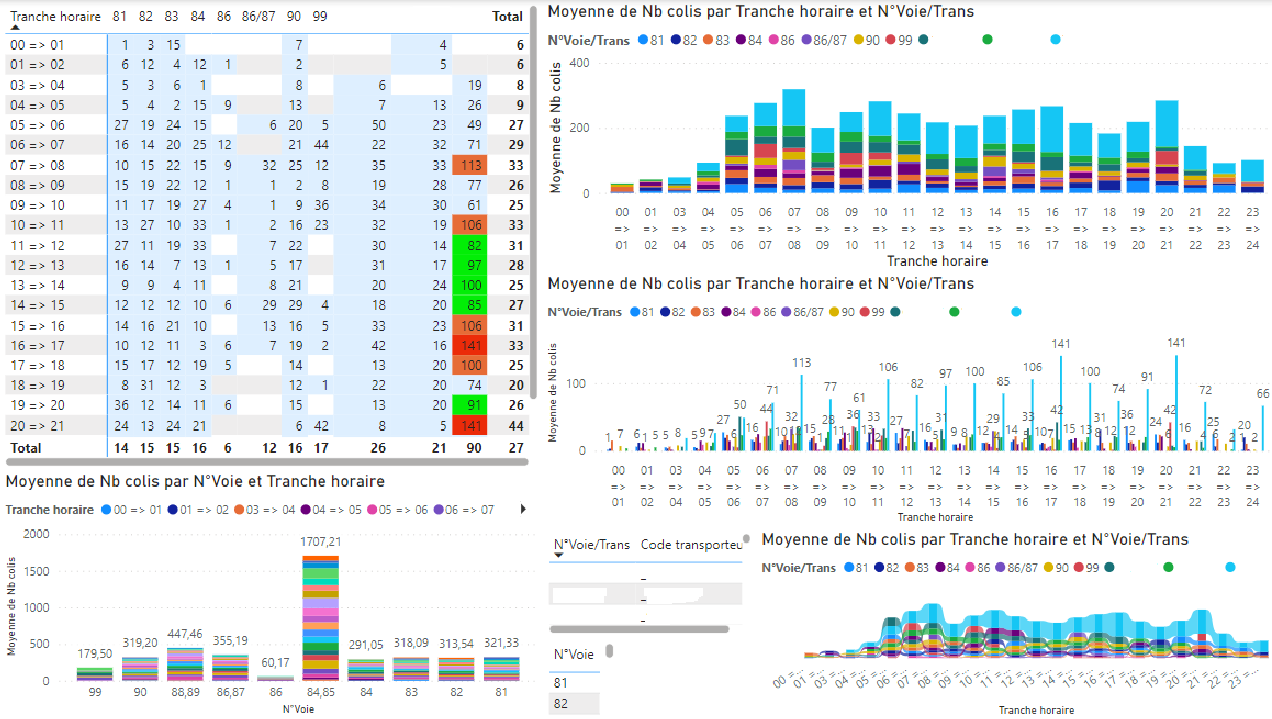Screen dimensions: 1272x719
Task: Click data label 447,46 in N°Voie chart
Action: click(x=185, y=634)
